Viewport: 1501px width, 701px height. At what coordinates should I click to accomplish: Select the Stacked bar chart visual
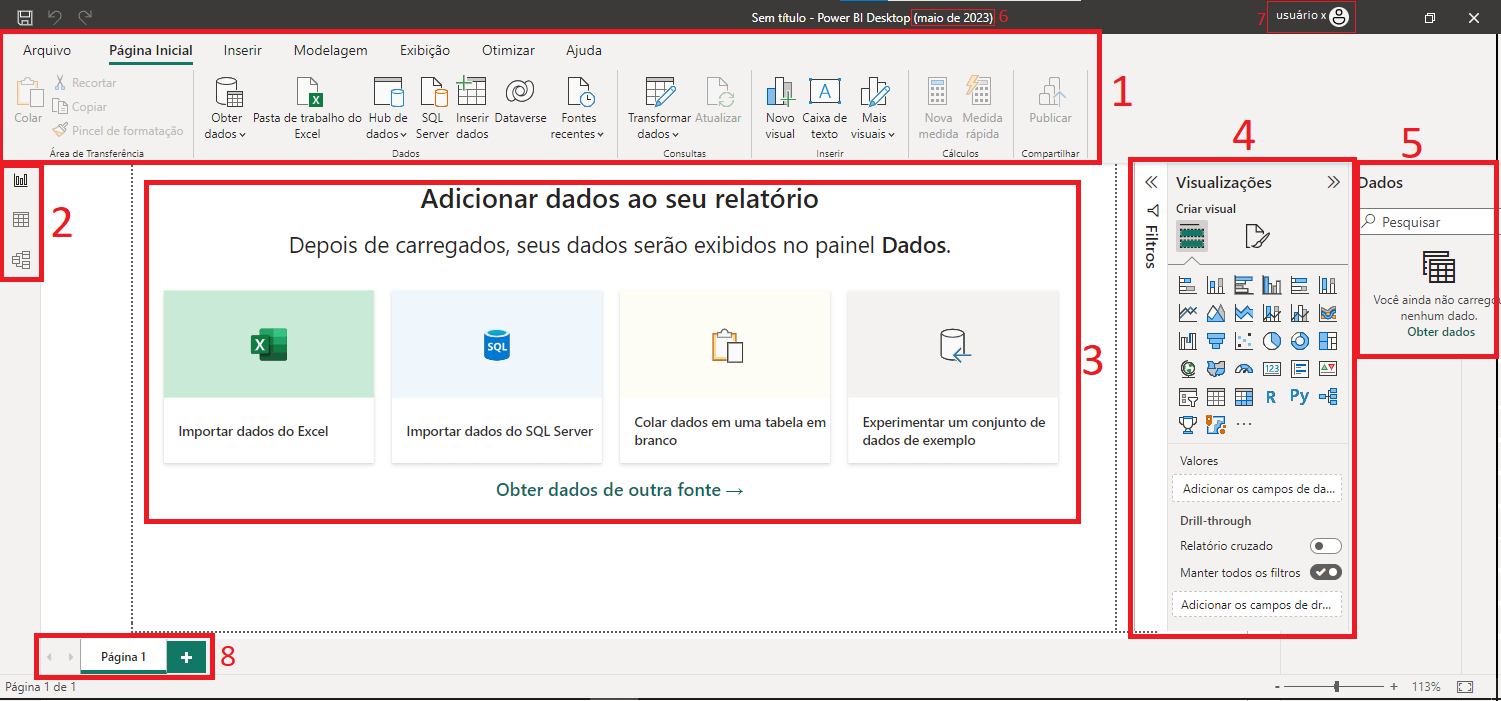tap(1188, 285)
